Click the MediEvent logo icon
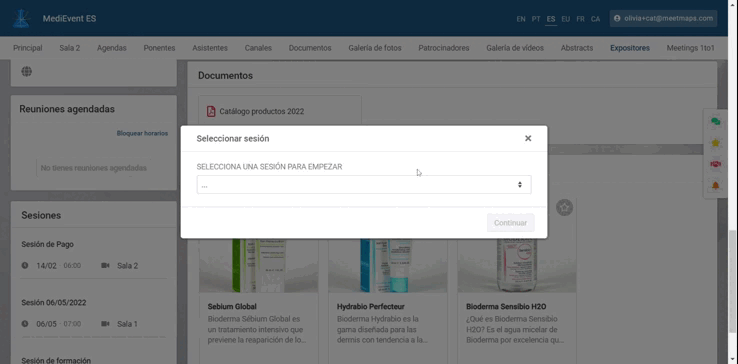 [21, 18]
